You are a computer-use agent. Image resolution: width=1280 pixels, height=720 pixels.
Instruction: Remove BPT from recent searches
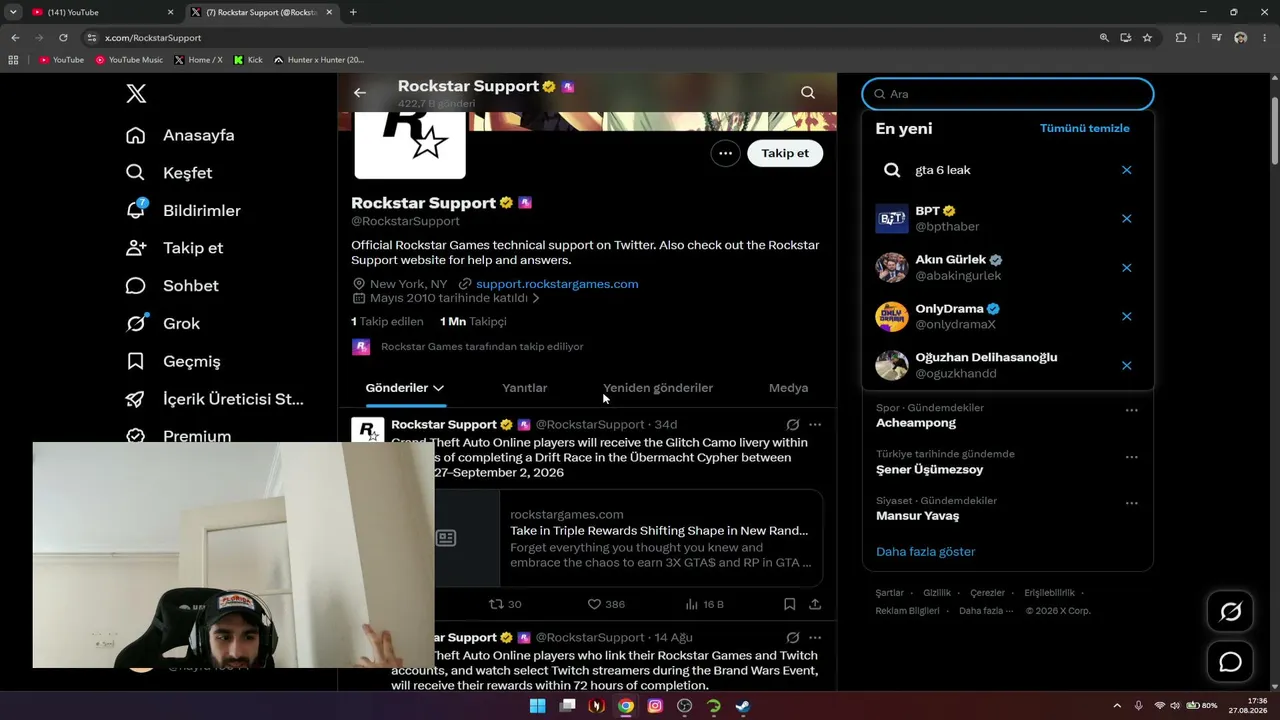pos(1126,219)
